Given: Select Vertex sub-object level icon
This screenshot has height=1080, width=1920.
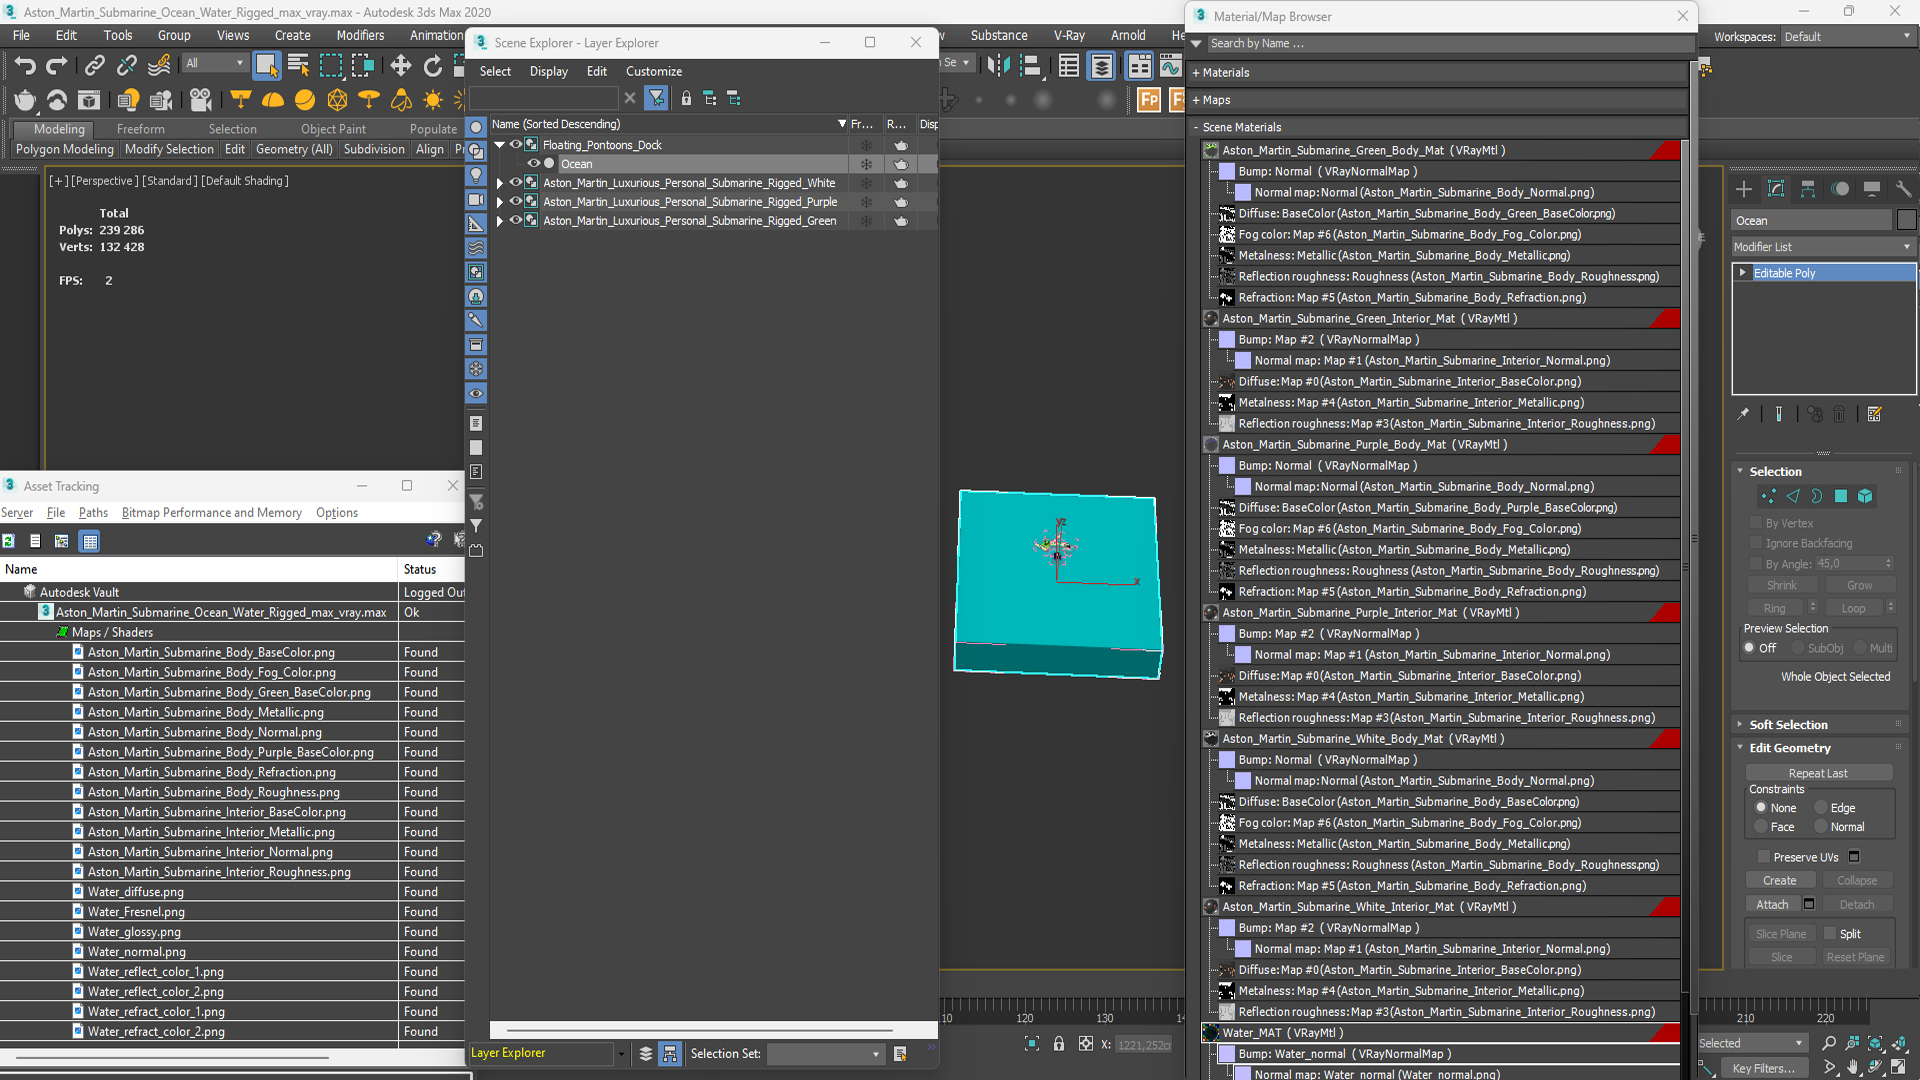Looking at the screenshot, I should [x=1768, y=496].
